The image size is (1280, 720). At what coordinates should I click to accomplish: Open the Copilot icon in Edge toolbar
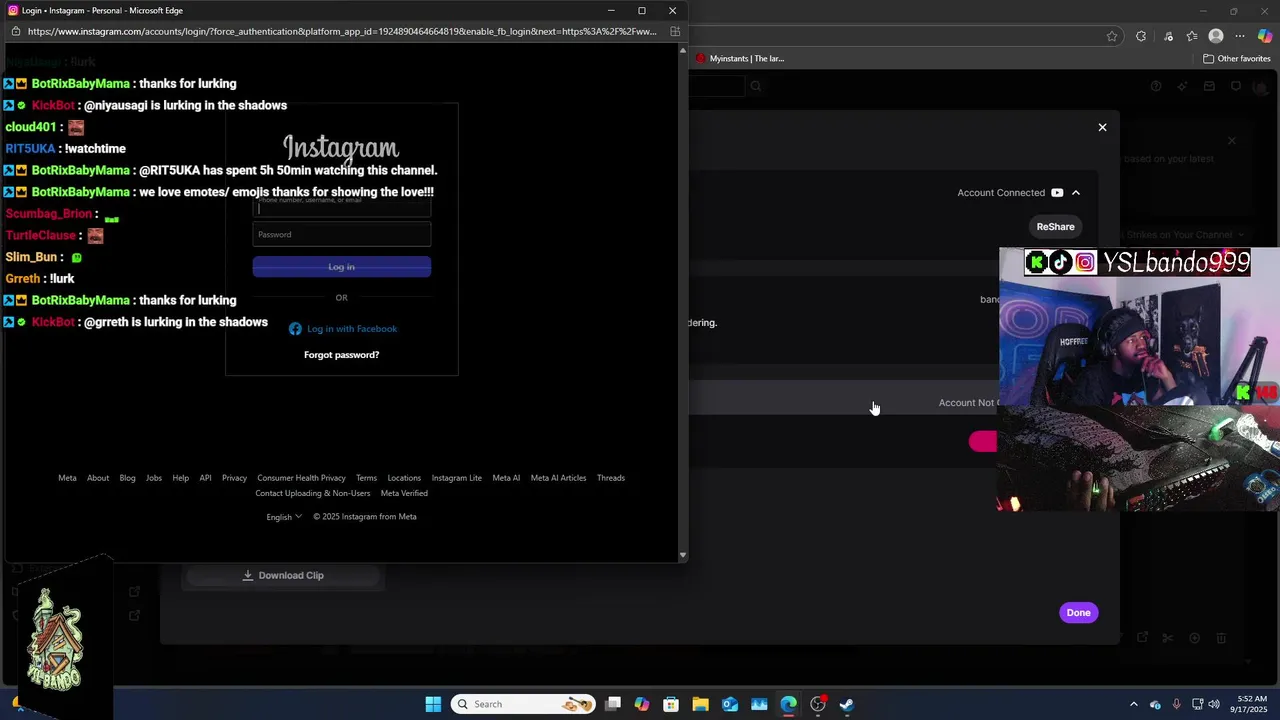(x=1265, y=36)
